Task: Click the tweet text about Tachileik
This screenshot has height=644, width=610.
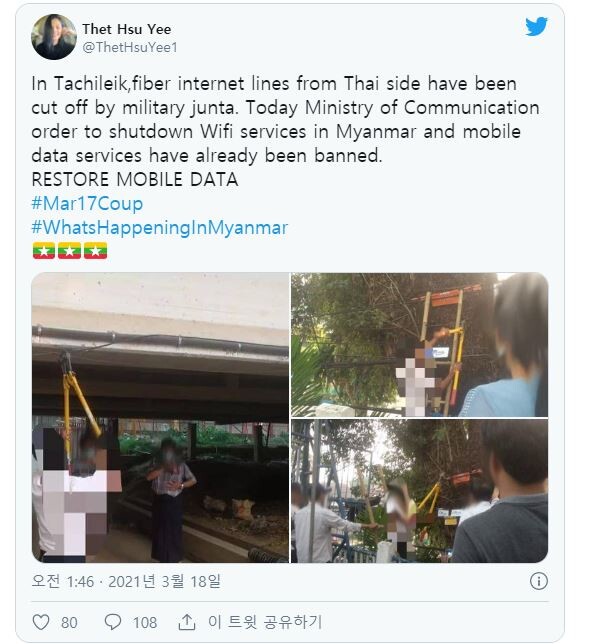Action: (x=285, y=120)
